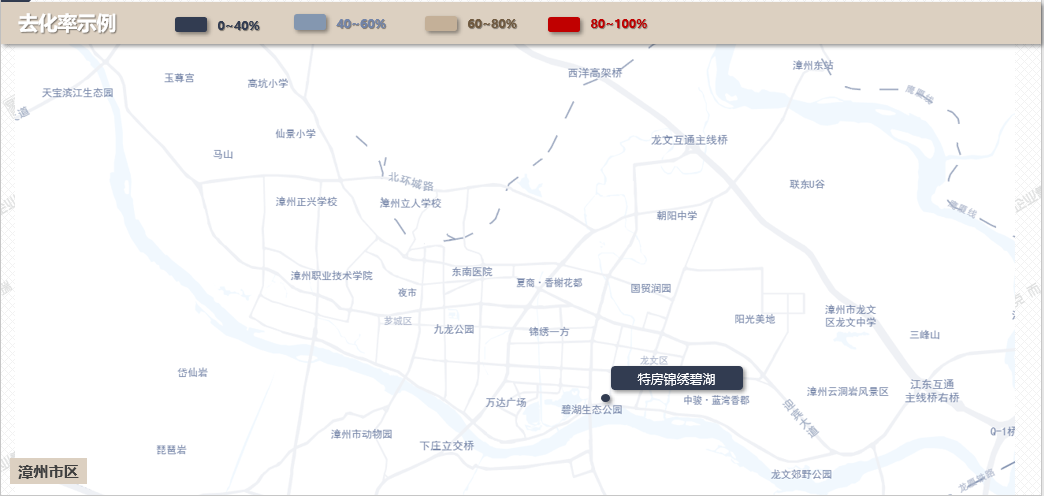Click 漳州市动物园 map label
Image resolution: width=1044 pixels, height=496 pixels.
[x=361, y=434]
